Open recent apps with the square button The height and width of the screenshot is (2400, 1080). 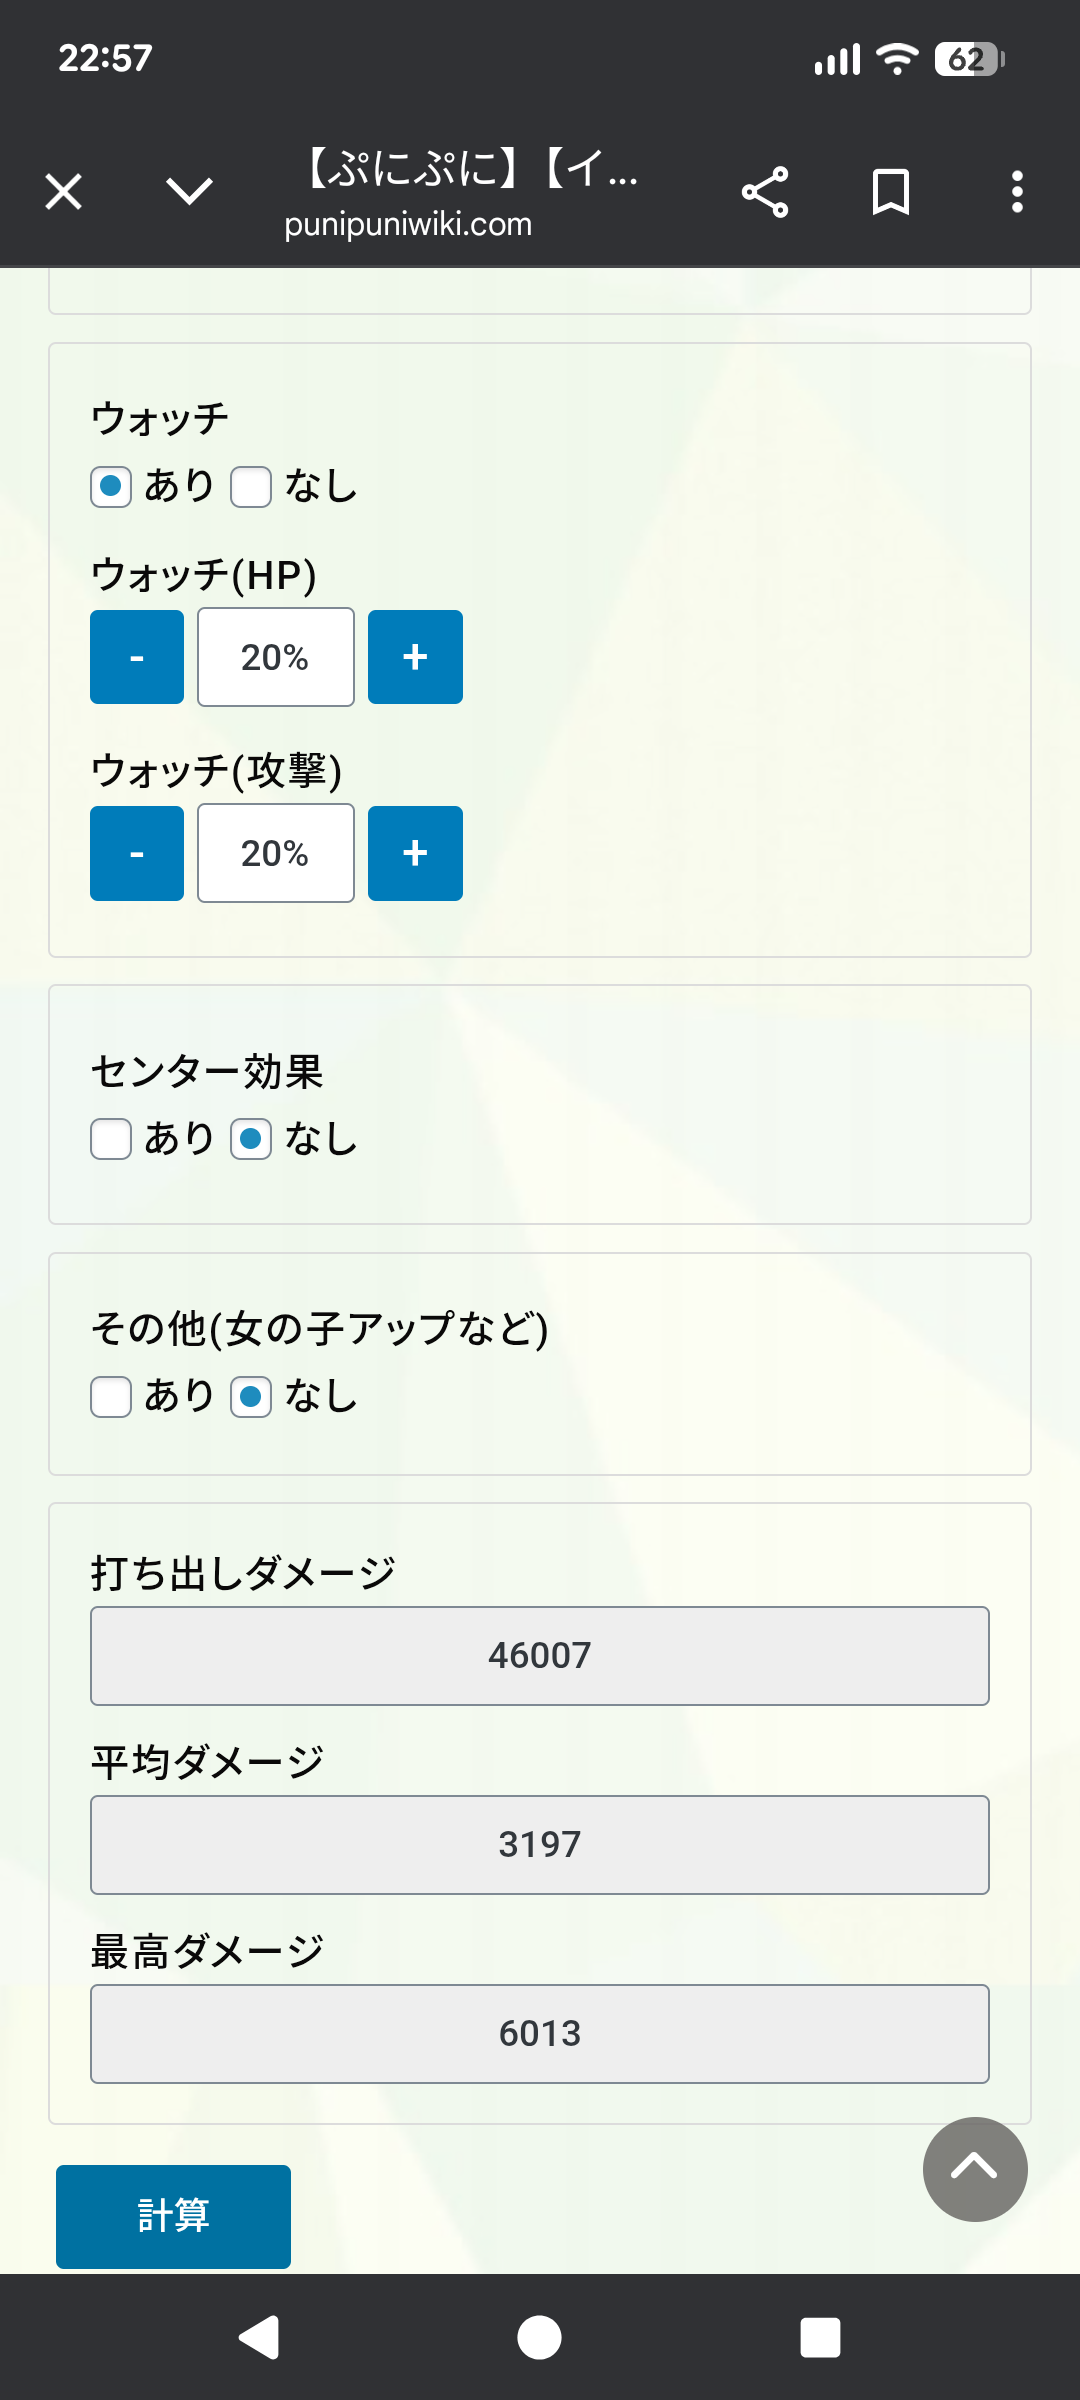click(x=820, y=2338)
